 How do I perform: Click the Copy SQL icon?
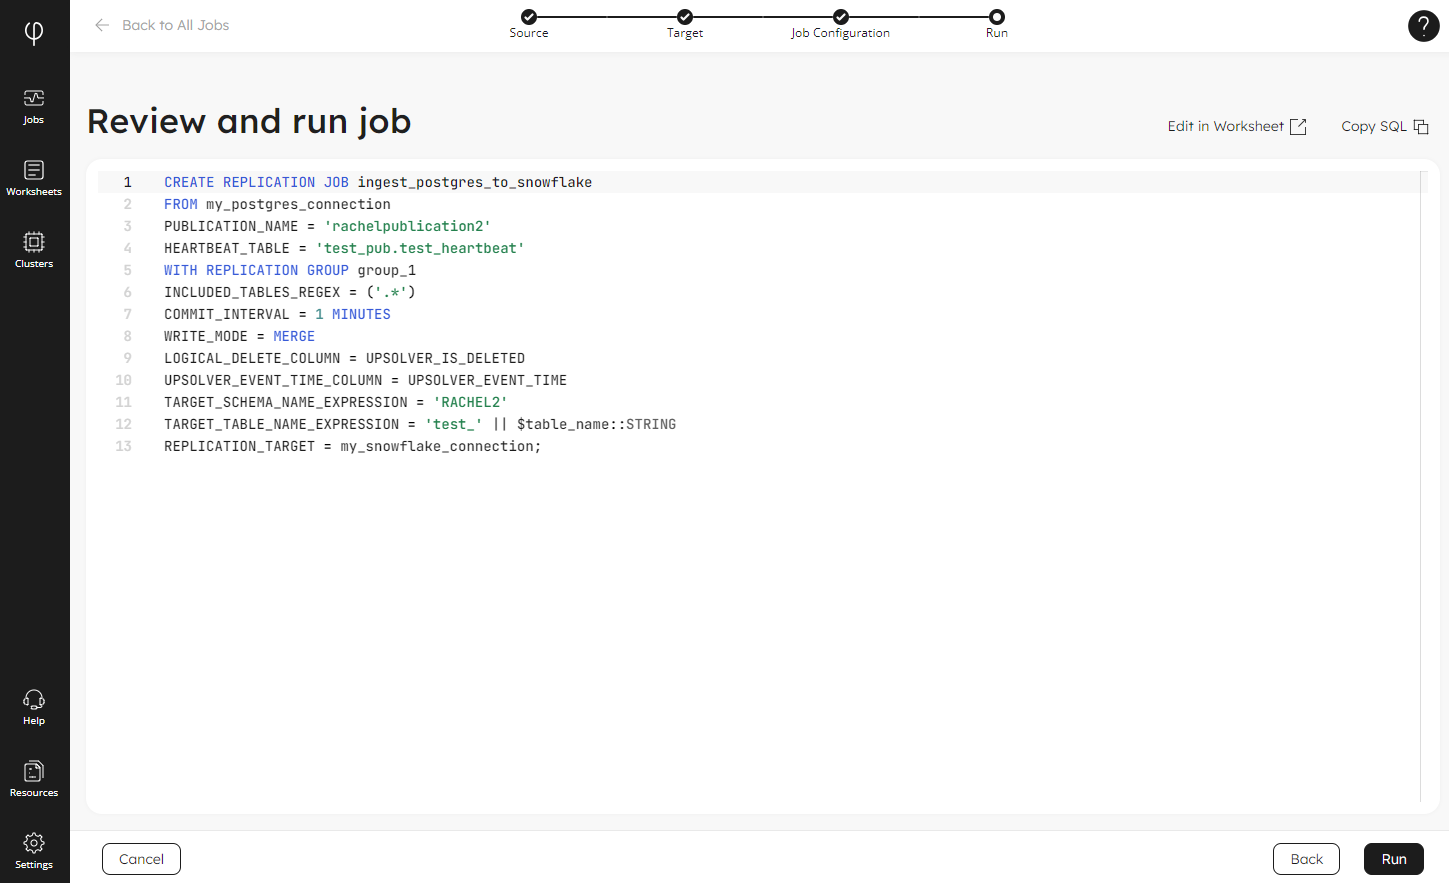pos(1420,127)
